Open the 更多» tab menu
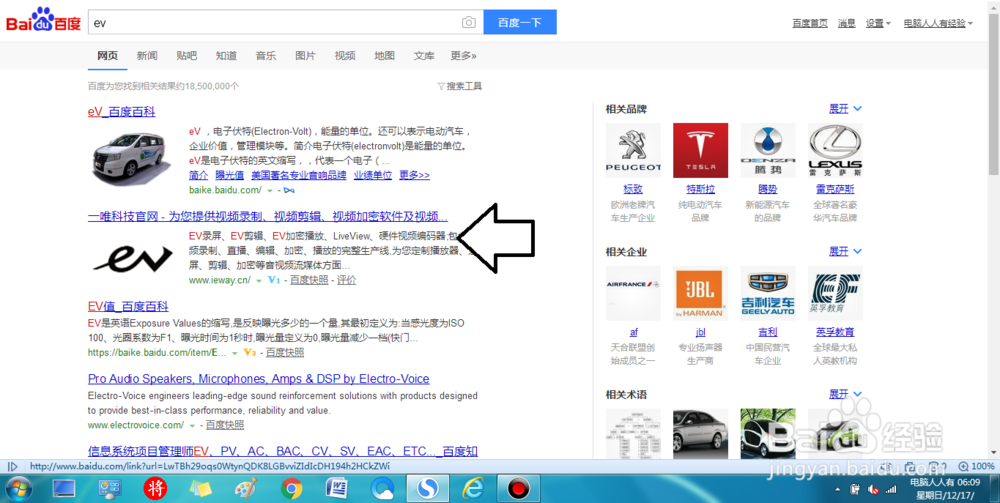 [x=463, y=55]
